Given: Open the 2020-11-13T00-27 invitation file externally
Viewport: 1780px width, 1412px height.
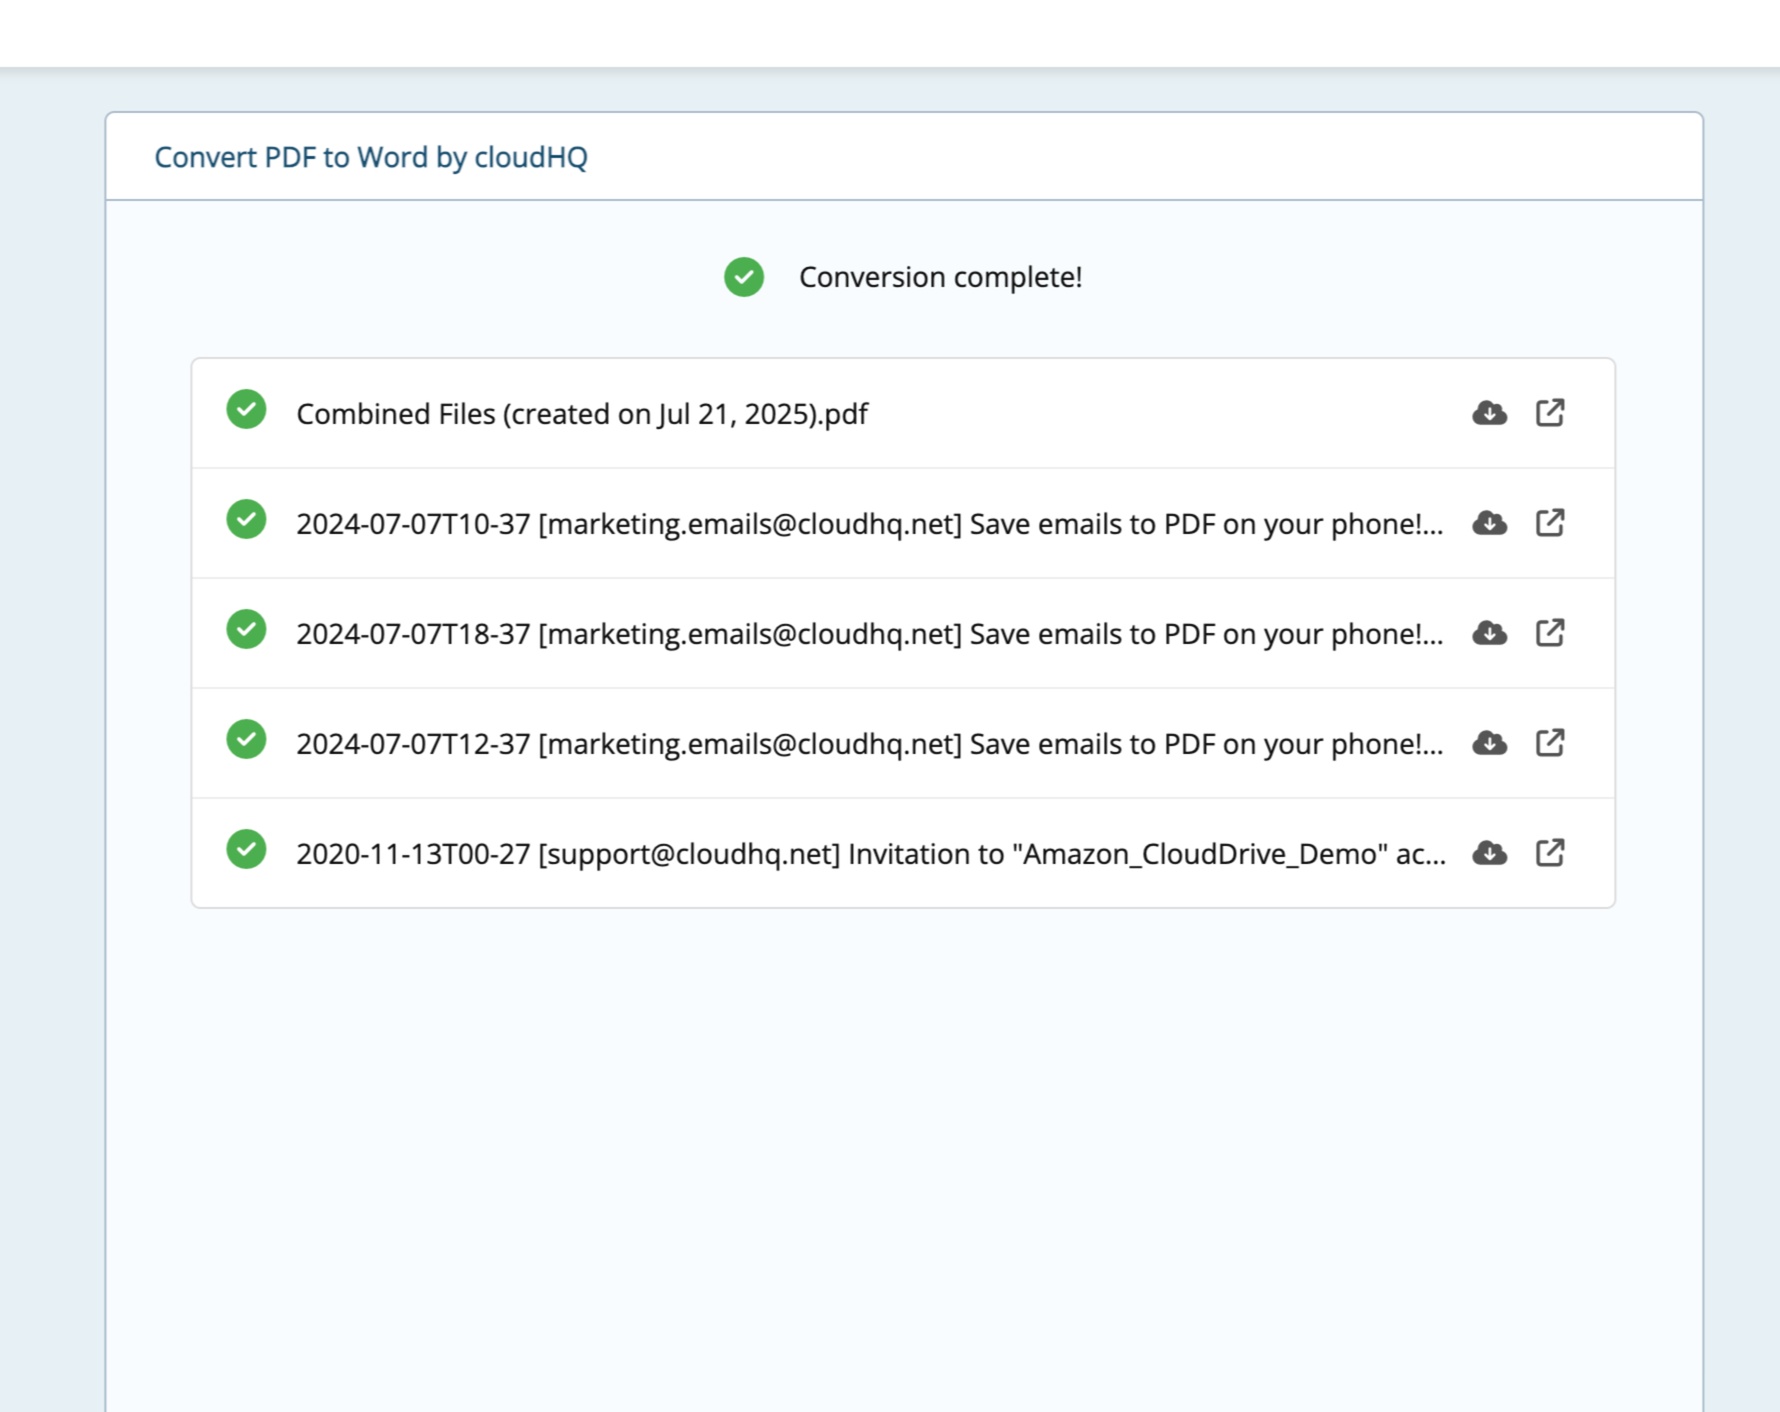Looking at the screenshot, I should pyautogui.click(x=1550, y=852).
